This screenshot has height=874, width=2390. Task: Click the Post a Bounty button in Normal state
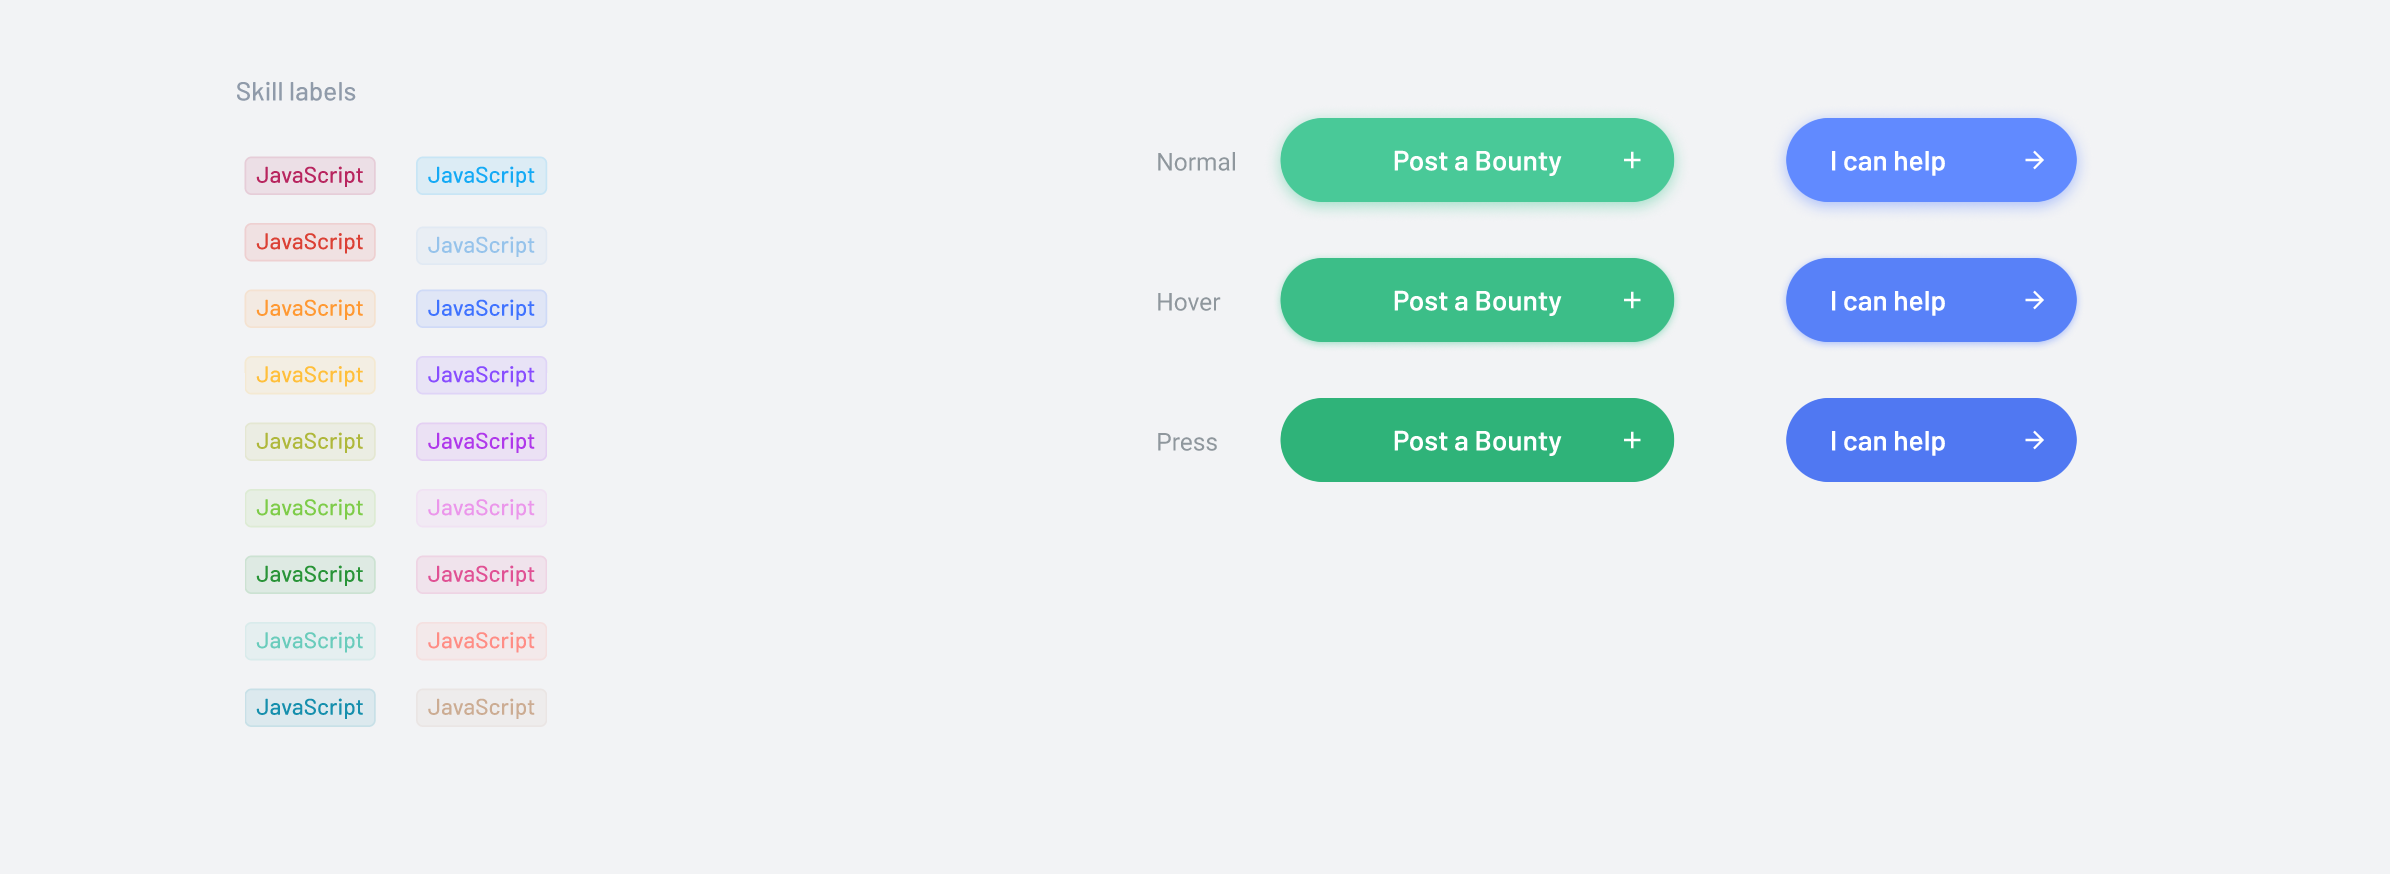pyautogui.click(x=1477, y=160)
